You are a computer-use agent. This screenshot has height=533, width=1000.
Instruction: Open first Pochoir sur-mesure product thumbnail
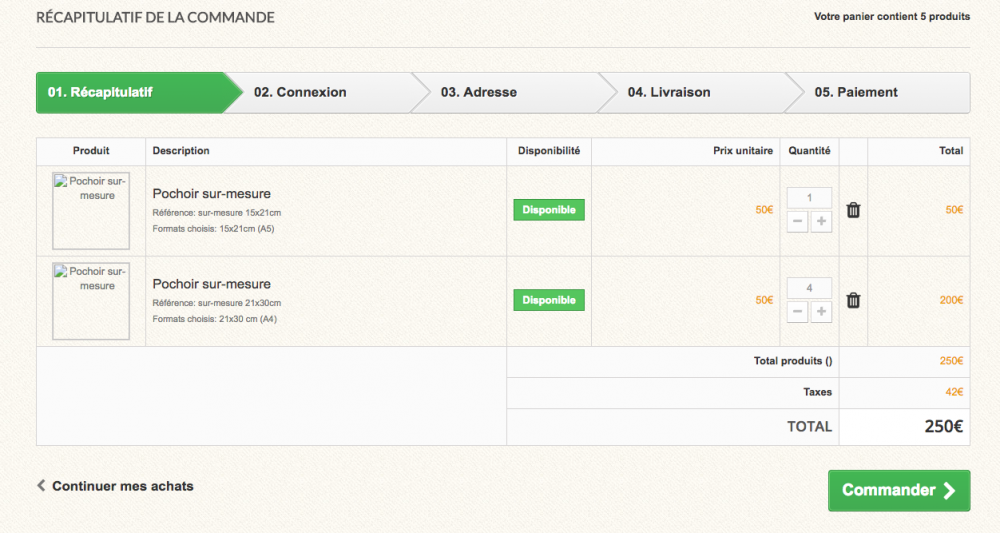pos(91,210)
